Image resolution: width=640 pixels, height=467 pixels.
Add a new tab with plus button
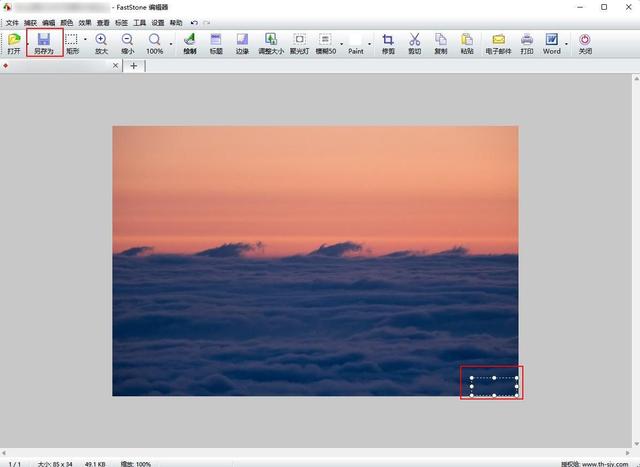(133, 66)
